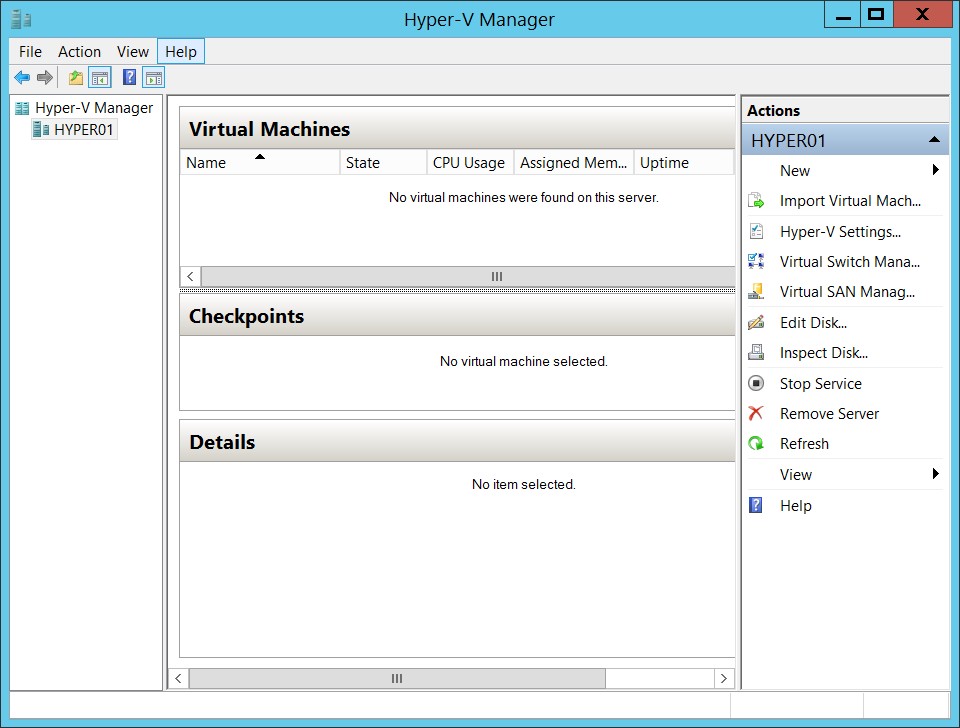Open Hyper-V Settings
This screenshot has height=728, width=960.
pyautogui.click(x=840, y=232)
